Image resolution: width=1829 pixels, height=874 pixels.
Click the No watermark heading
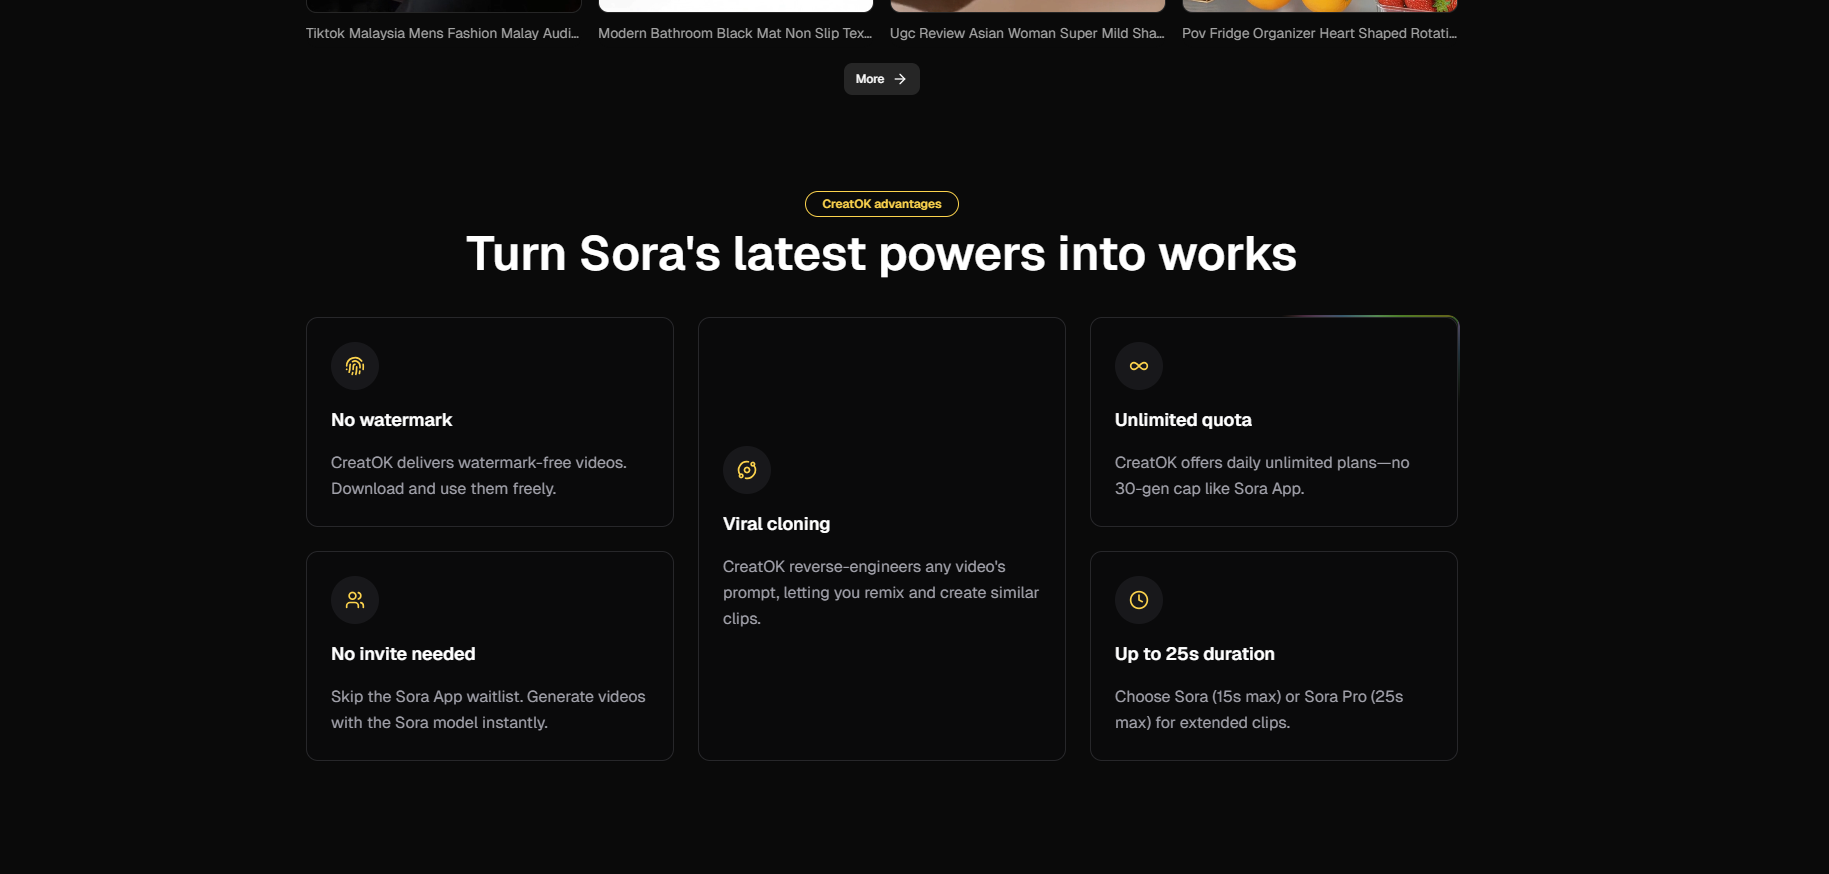click(391, 420)
